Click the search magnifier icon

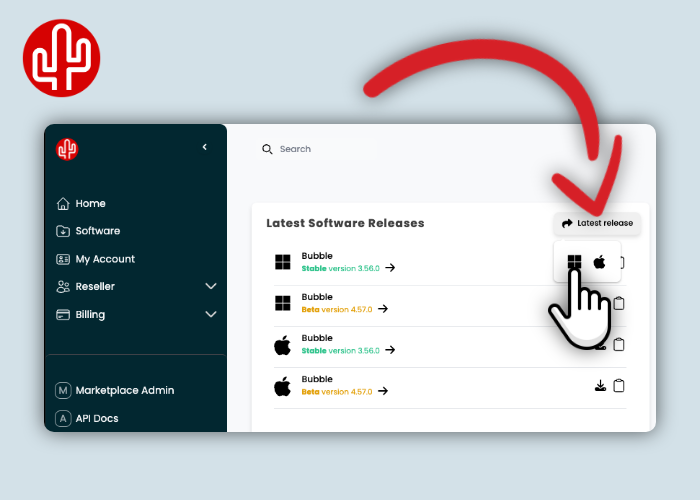[x=267, y=149]
